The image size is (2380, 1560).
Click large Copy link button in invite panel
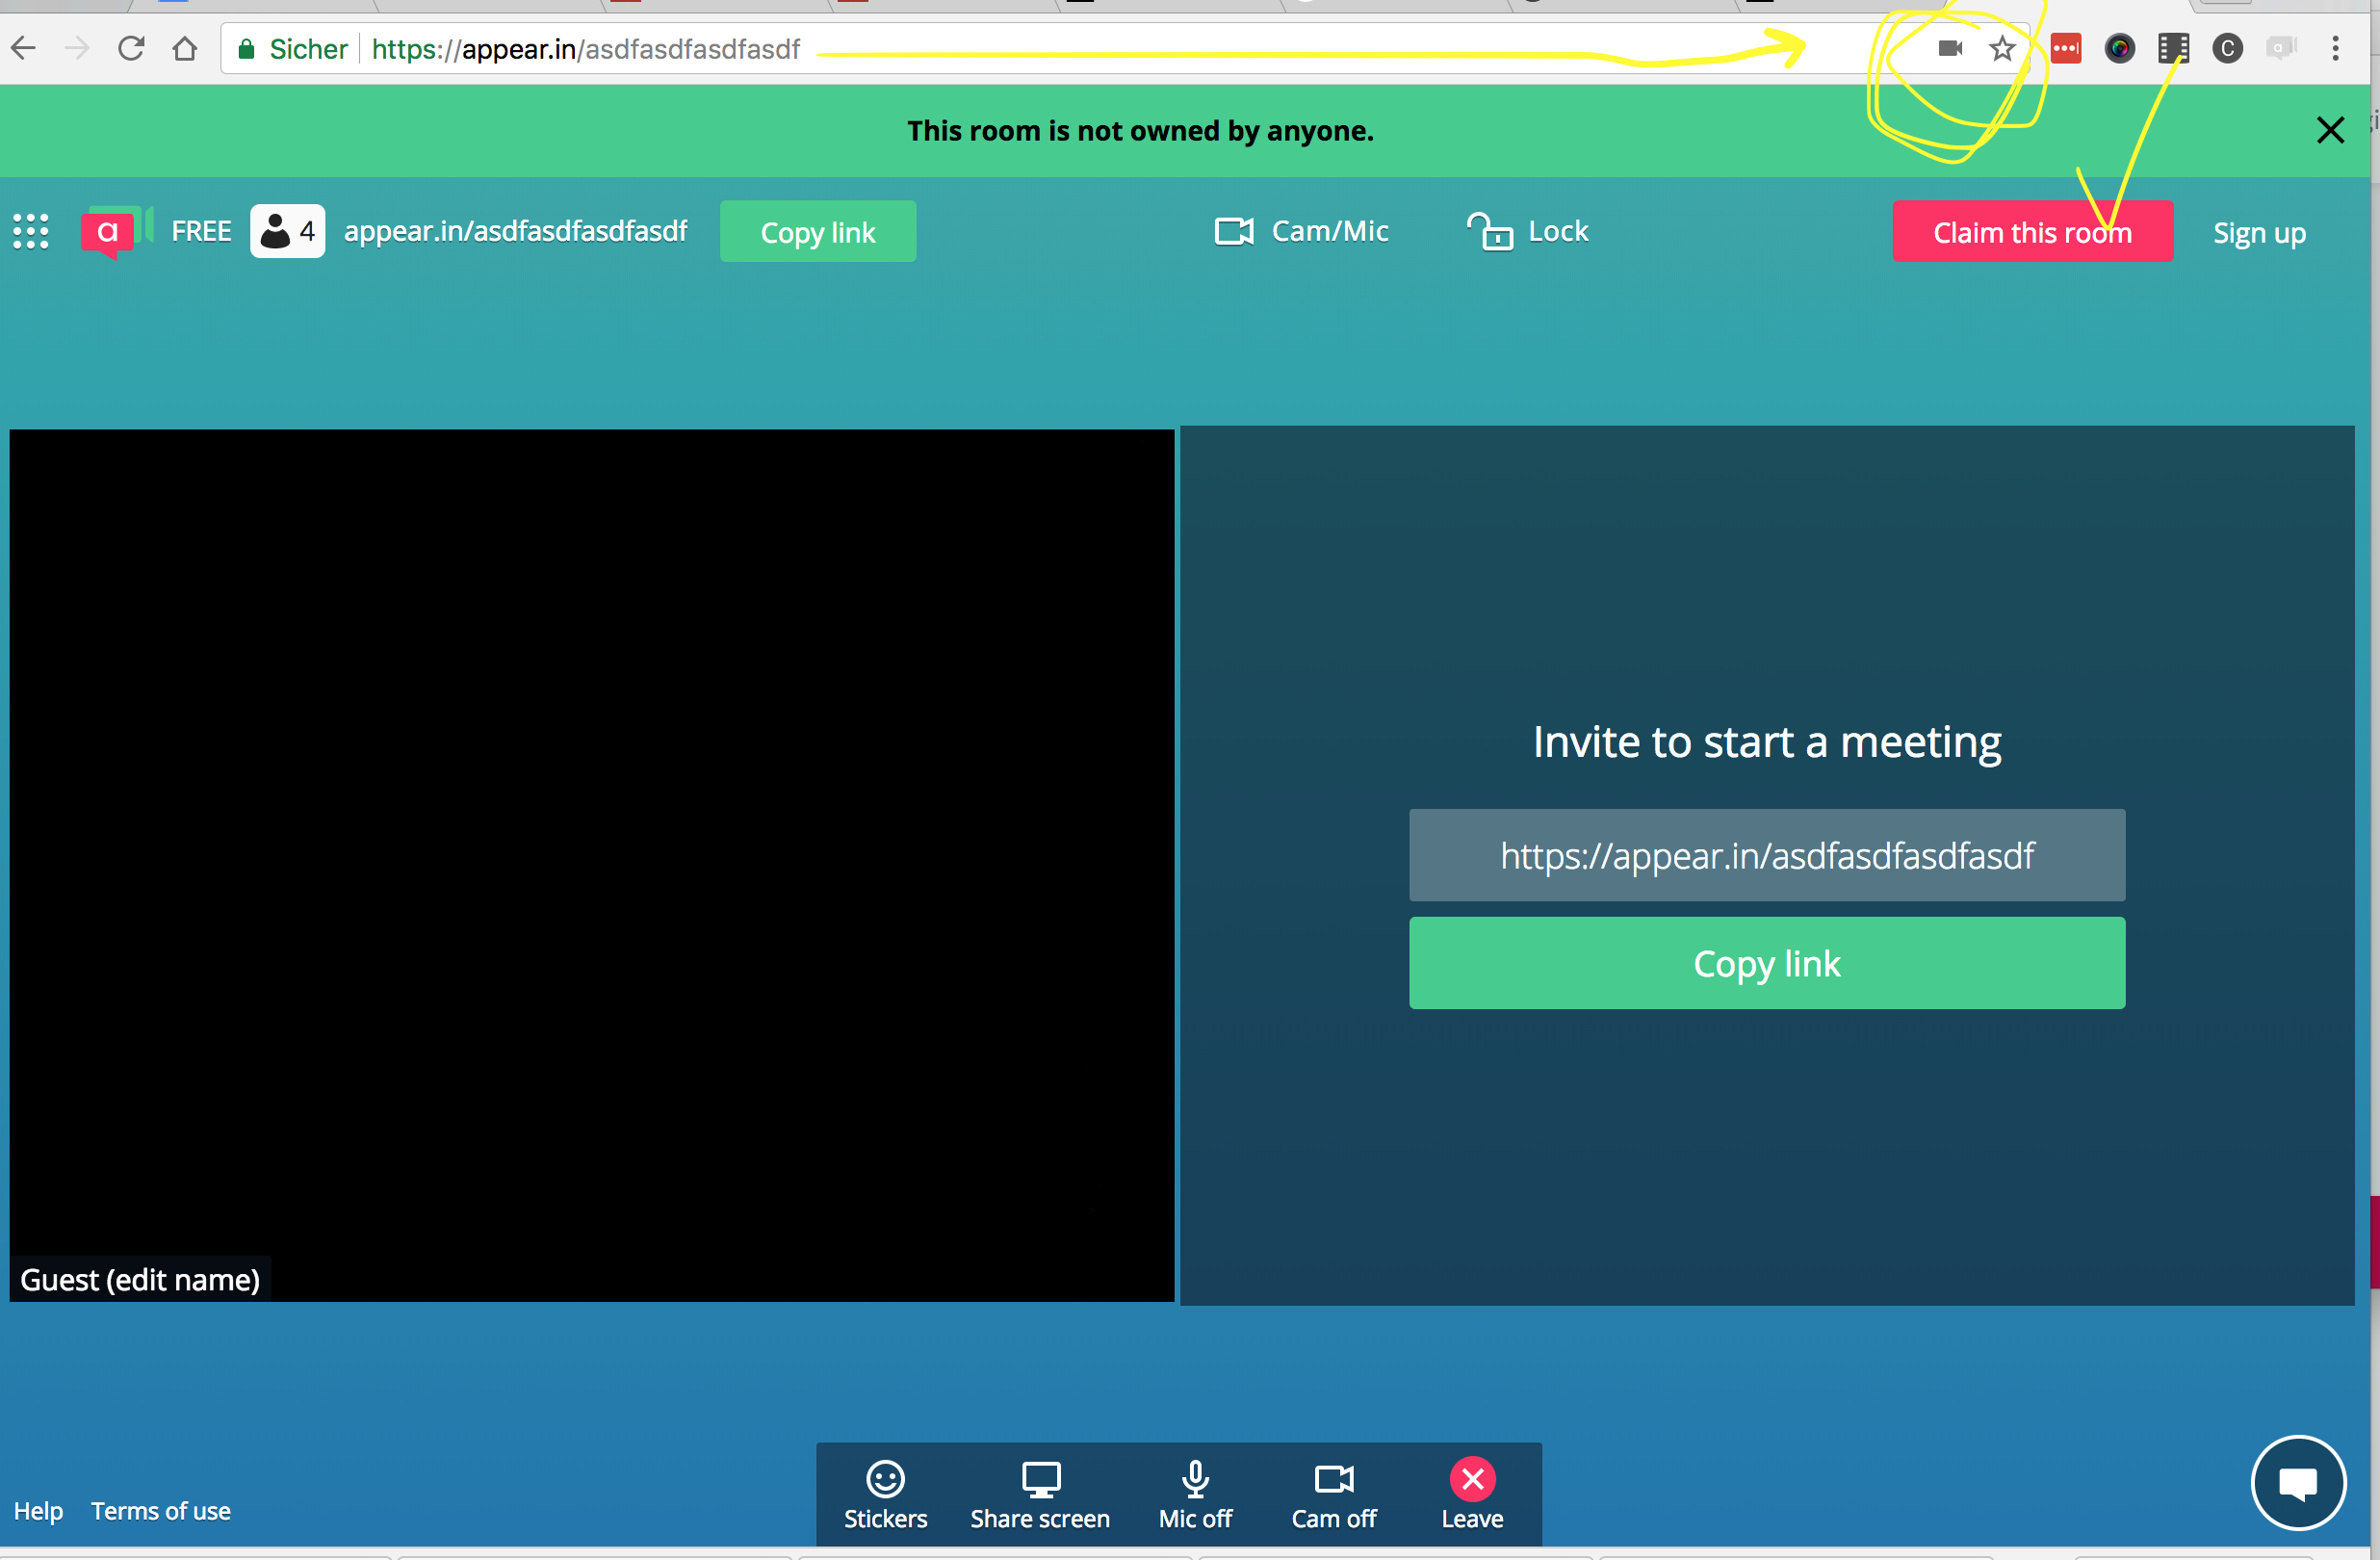(x=1768, y=963)
